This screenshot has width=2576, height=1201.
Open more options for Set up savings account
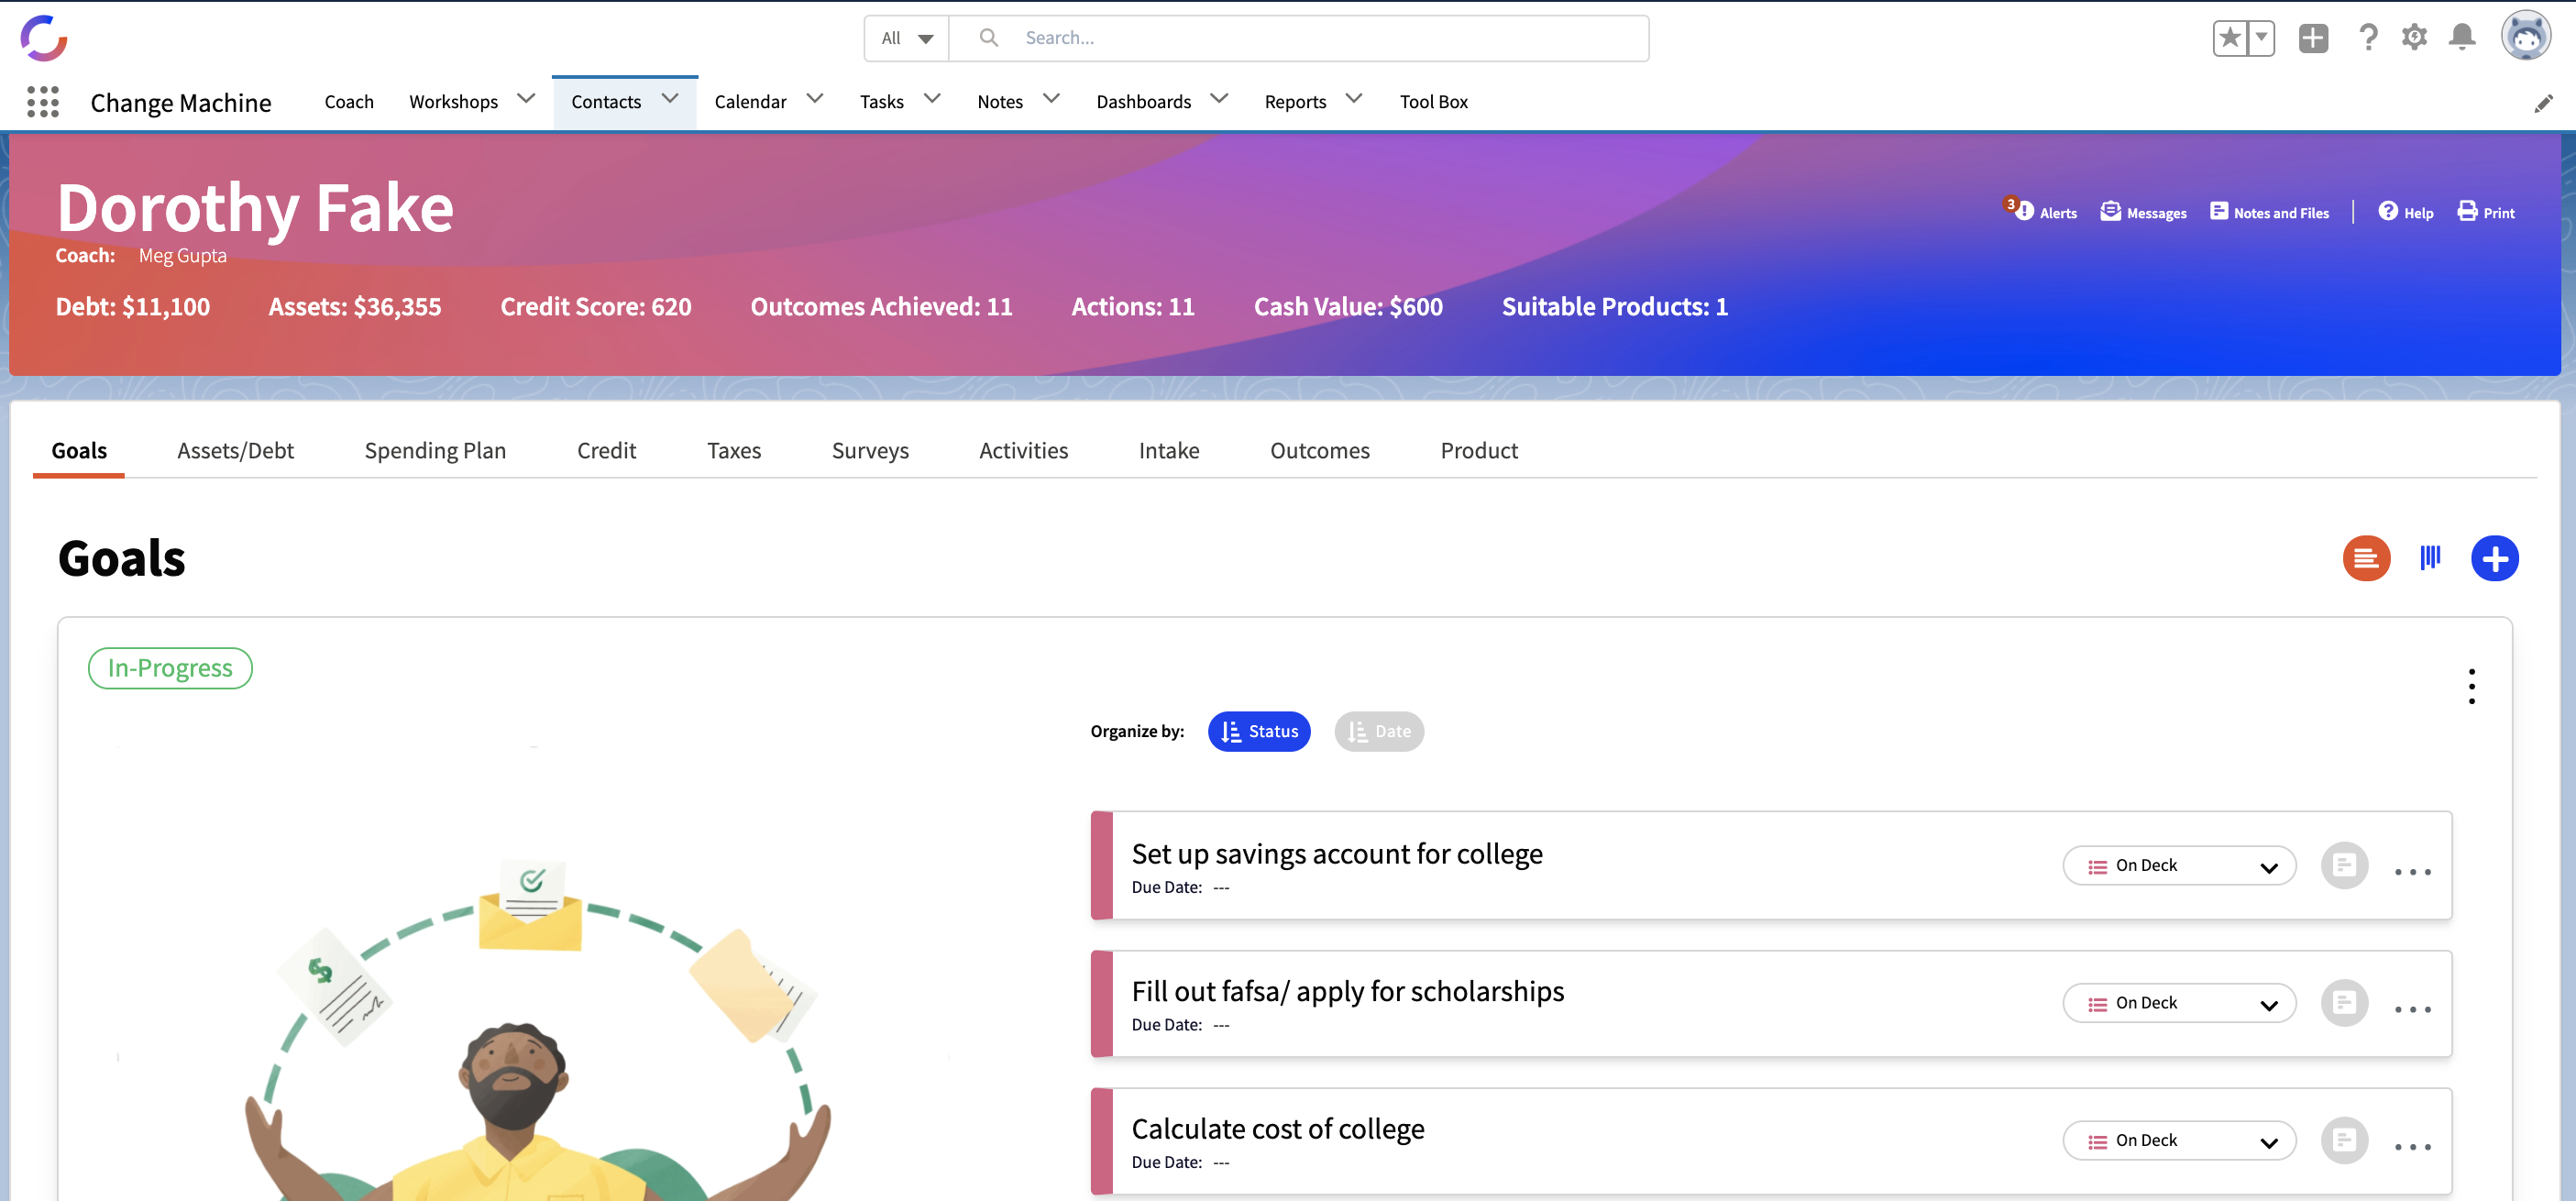click(x=2413, y=872)
